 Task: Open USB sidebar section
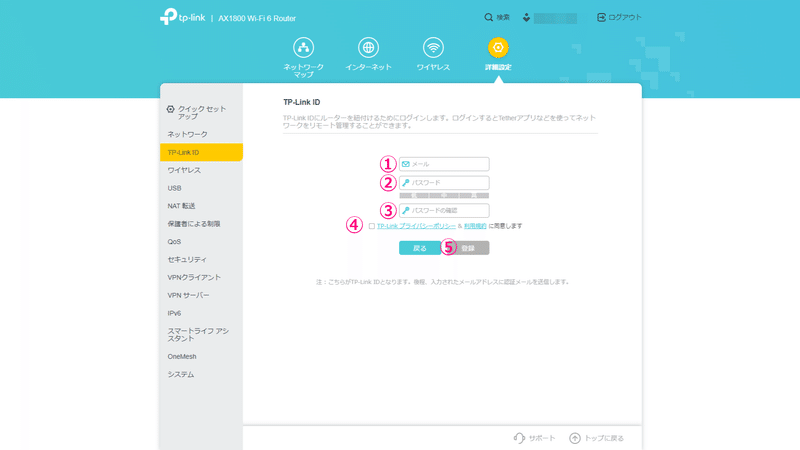tap(201, 188)
